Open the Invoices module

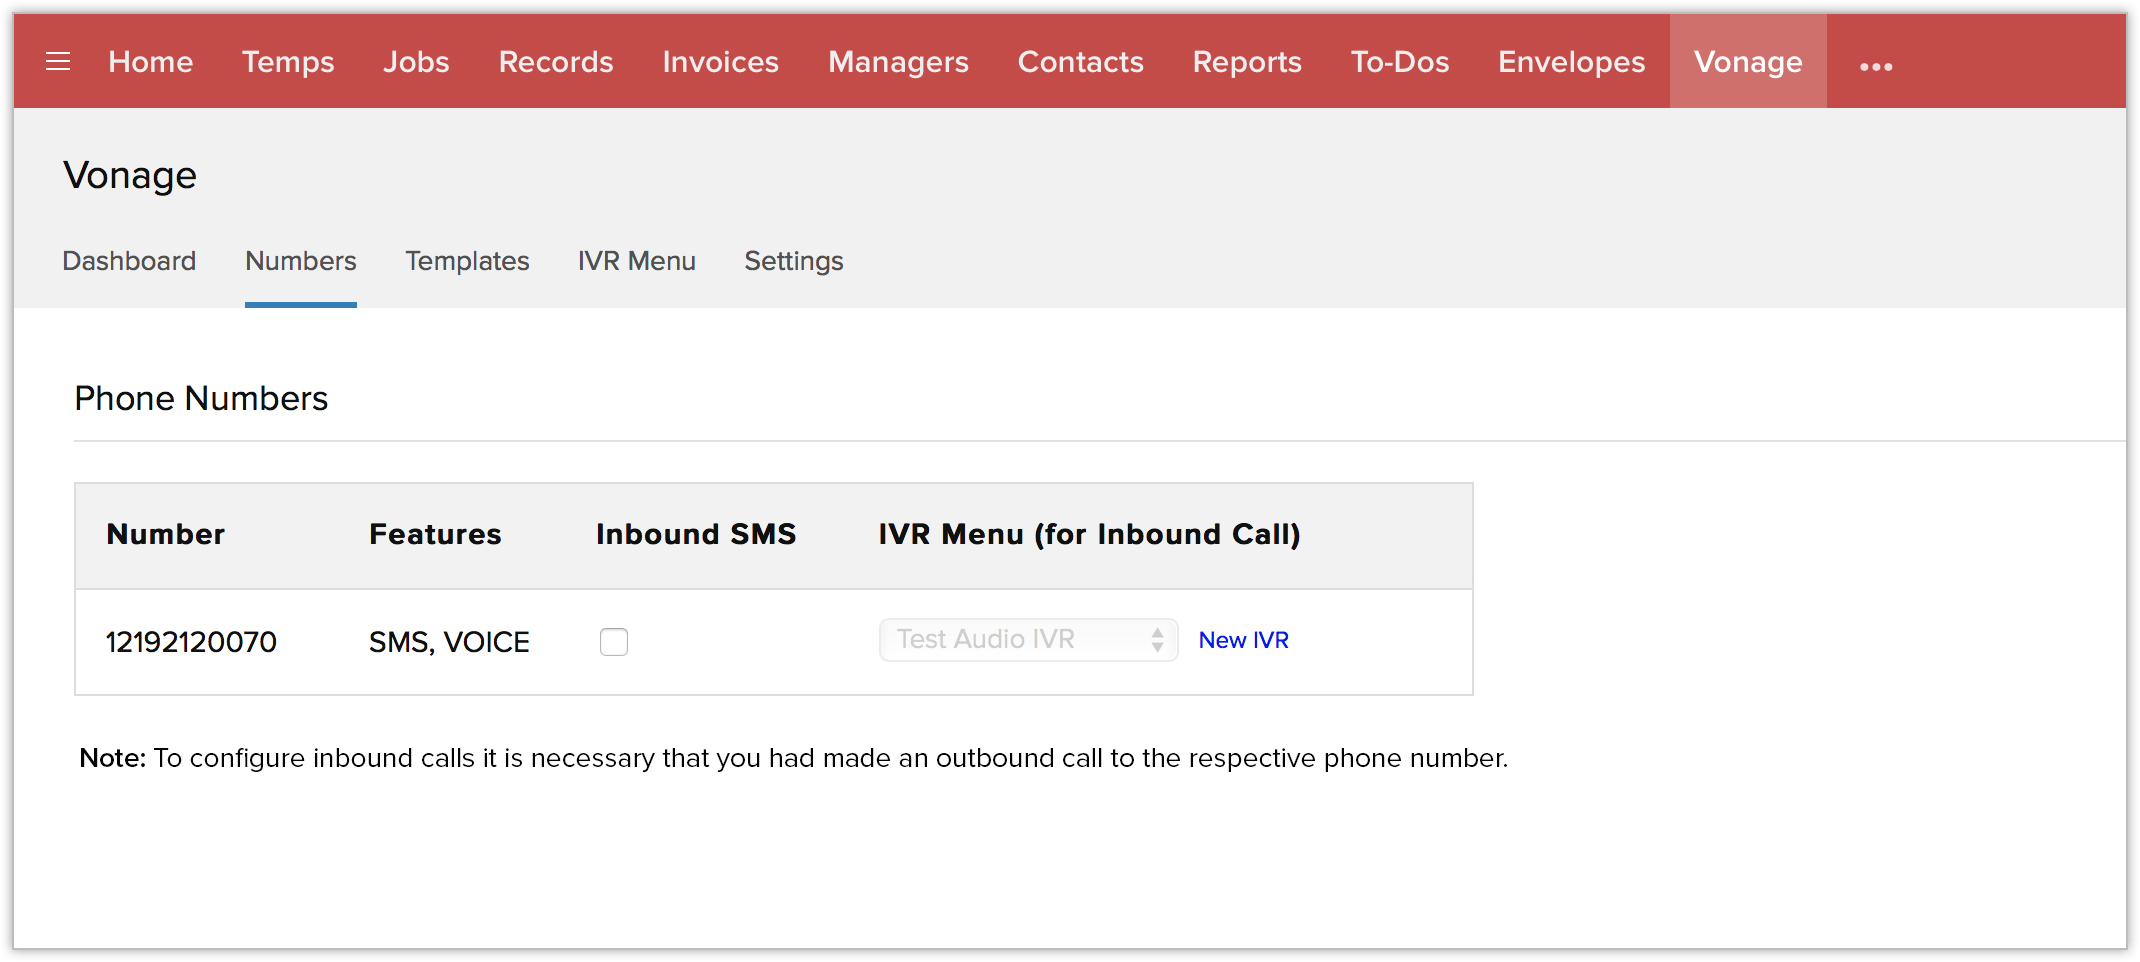(720, 62)
